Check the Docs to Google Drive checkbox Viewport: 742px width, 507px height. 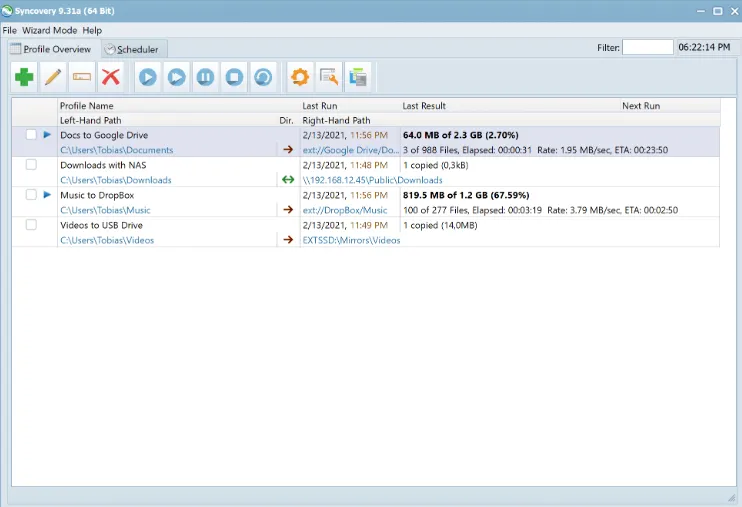click(31, 134)
